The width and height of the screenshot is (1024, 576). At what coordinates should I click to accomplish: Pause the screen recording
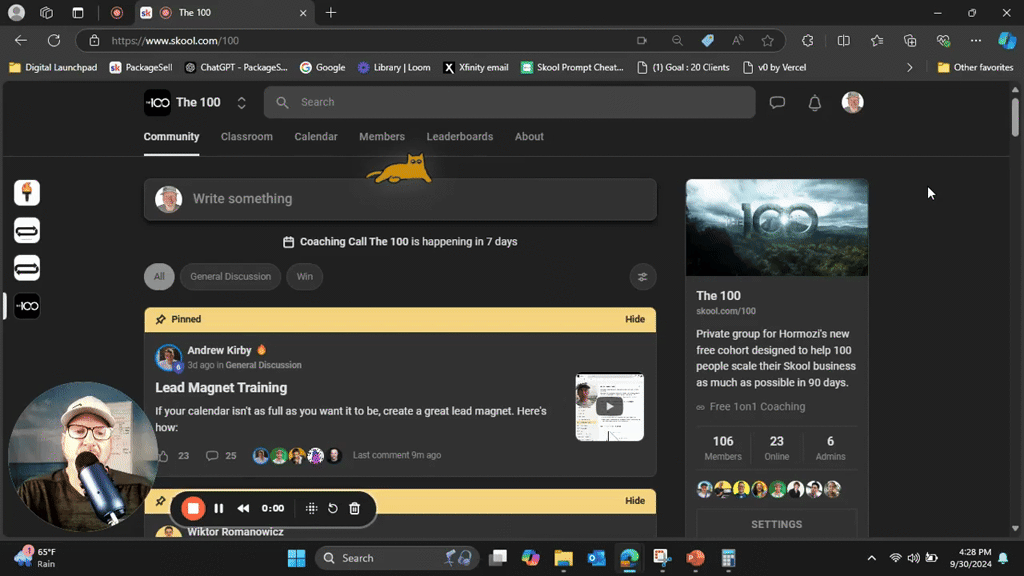[219, 508]
